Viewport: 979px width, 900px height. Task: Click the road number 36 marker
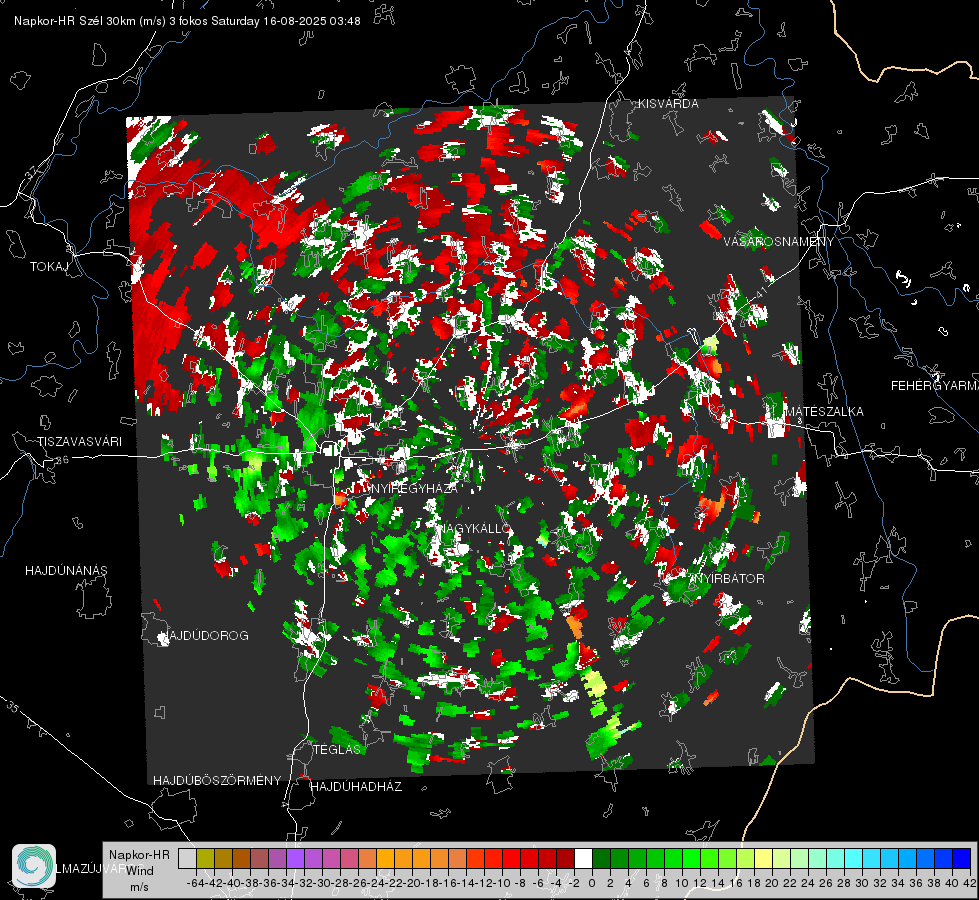(62, 460)
